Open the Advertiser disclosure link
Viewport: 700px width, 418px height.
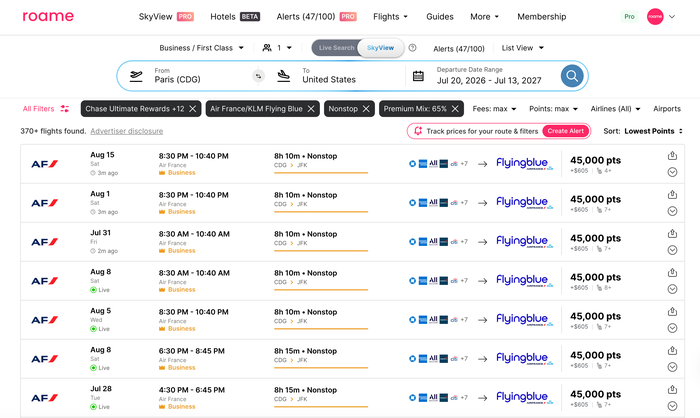[x=126, y=131]
